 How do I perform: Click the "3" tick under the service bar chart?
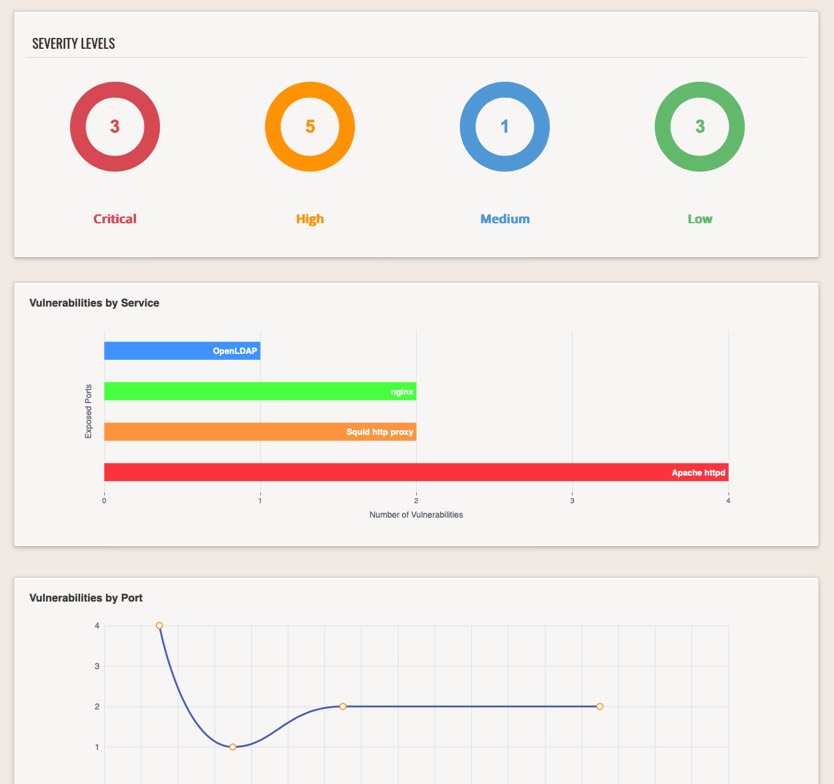[x=572, y=501]
